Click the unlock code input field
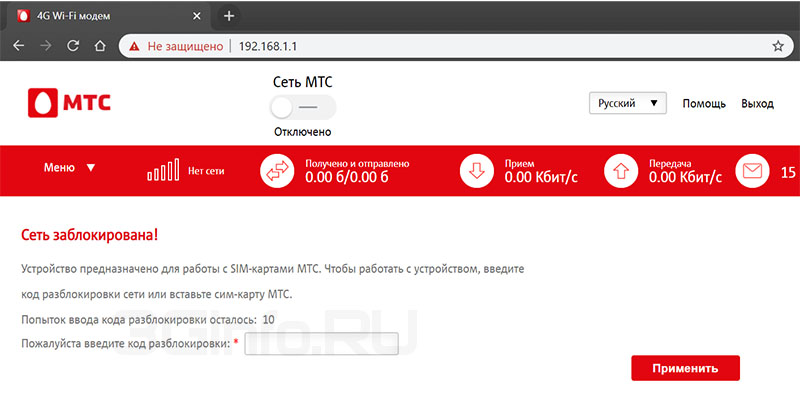 pos(321,344)
